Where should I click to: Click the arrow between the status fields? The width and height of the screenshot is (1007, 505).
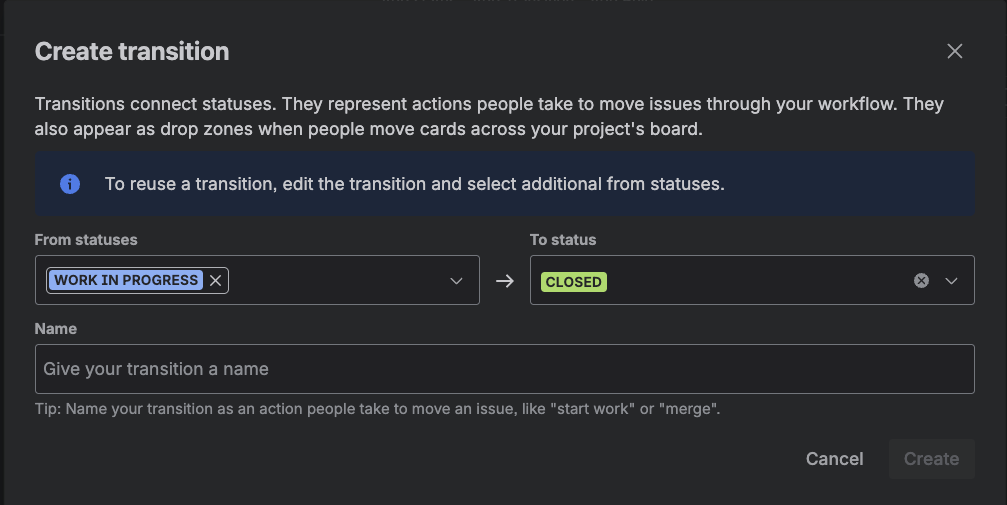[505, 281]
